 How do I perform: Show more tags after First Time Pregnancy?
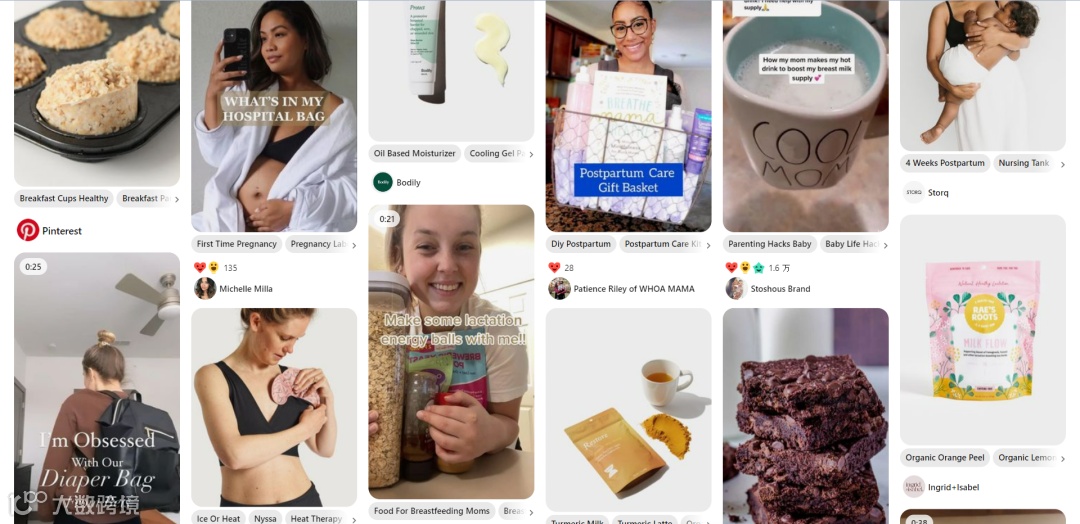click(354, 244)
